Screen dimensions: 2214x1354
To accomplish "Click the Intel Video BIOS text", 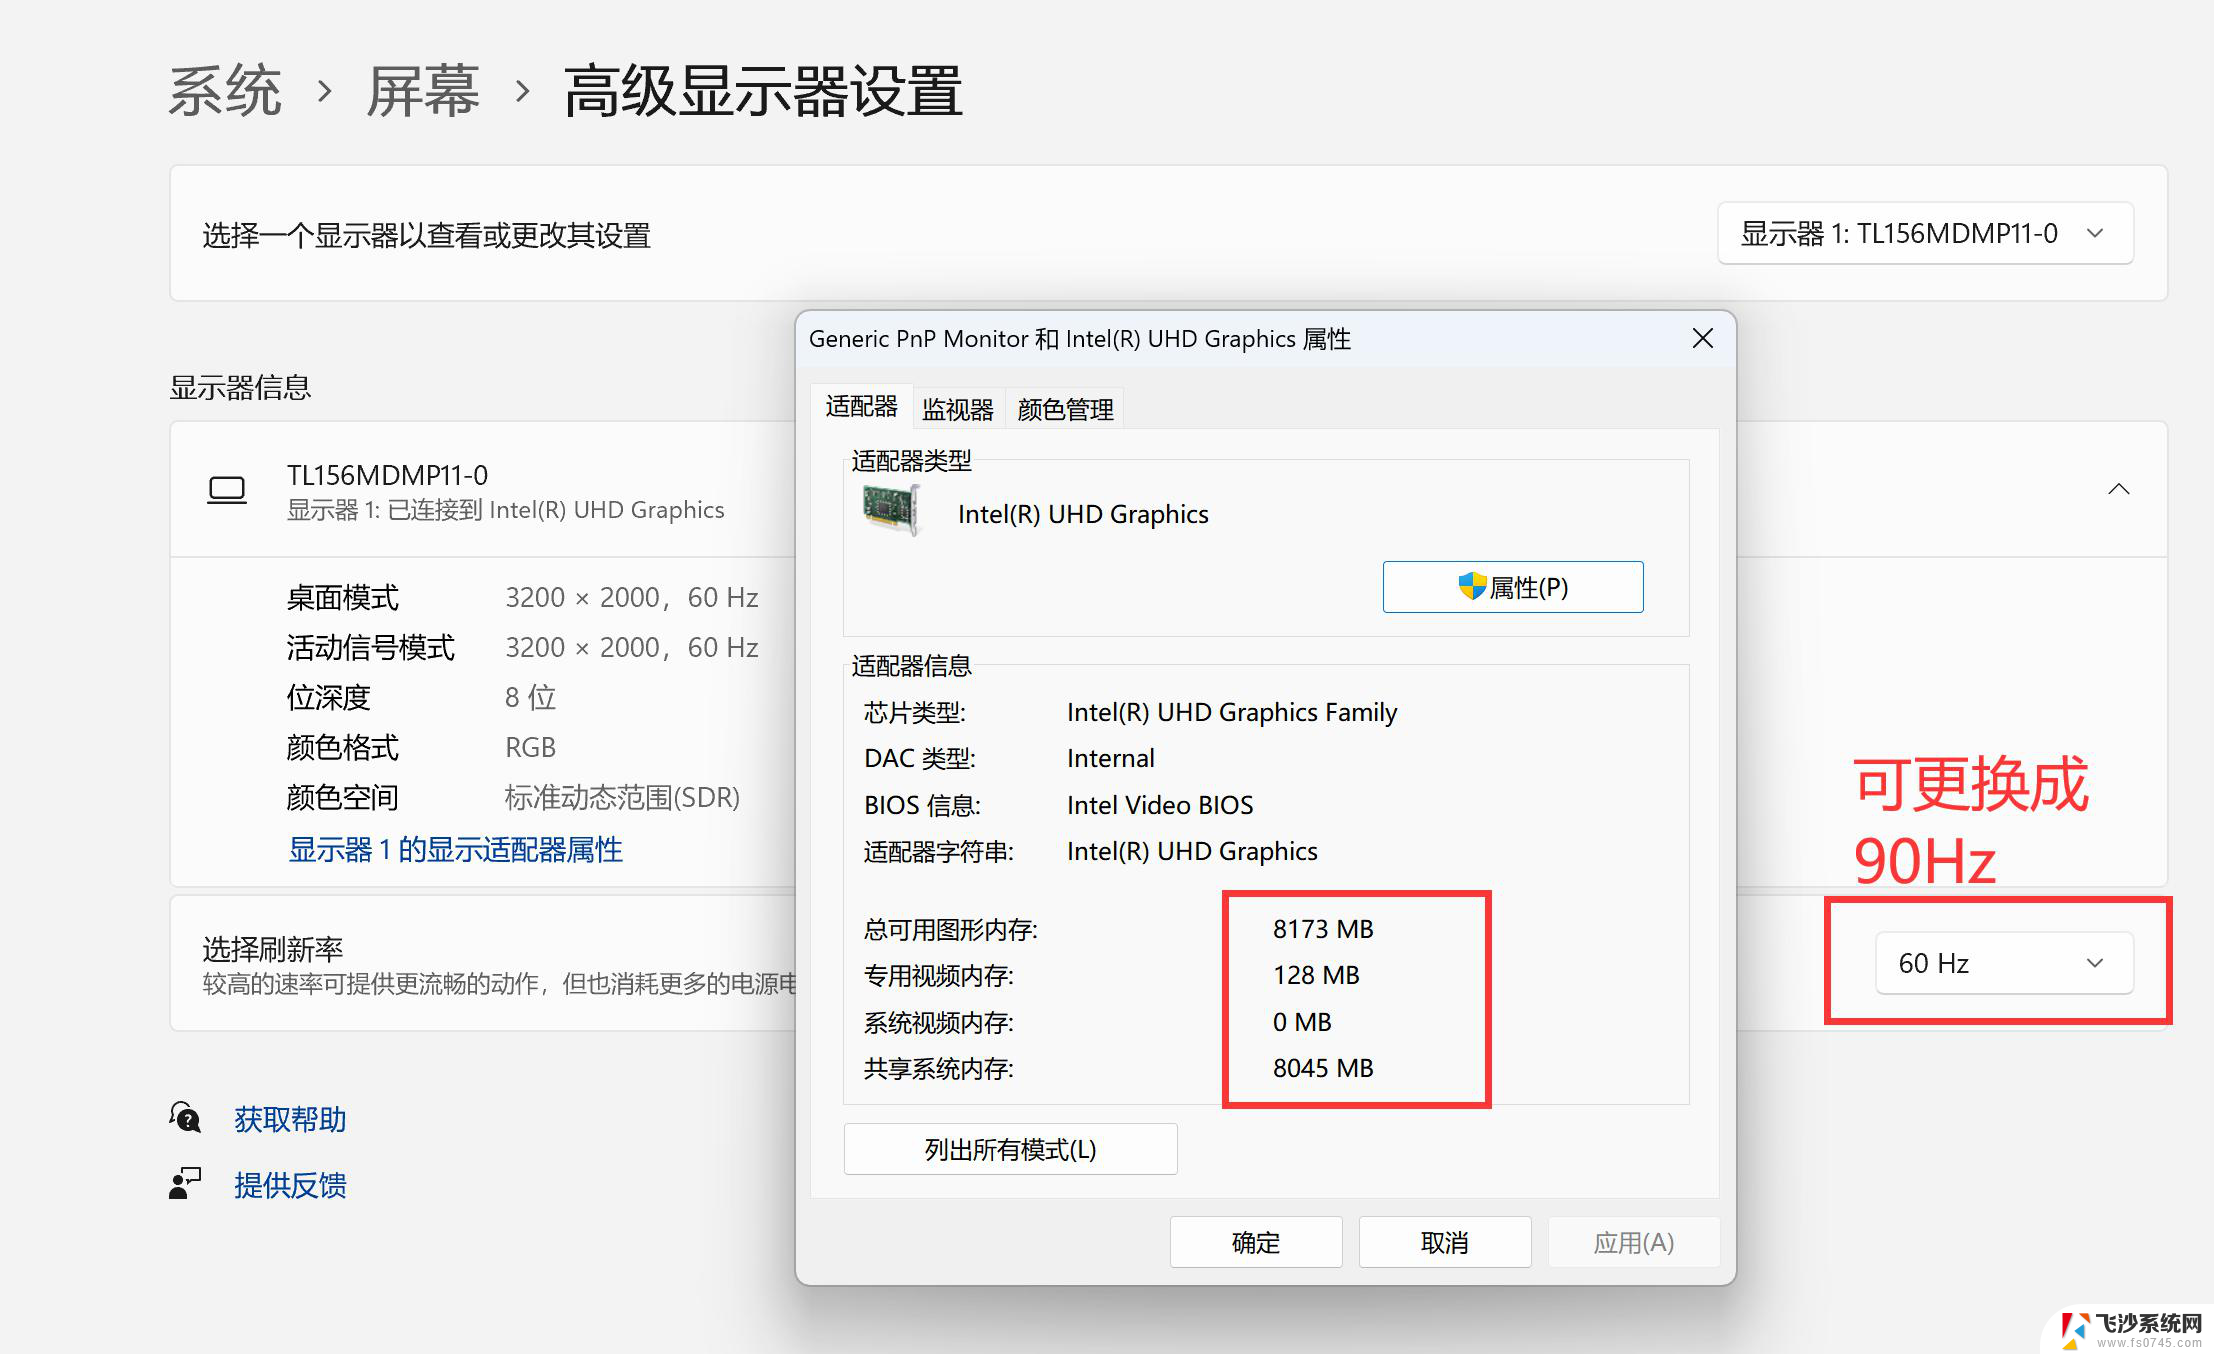I will [1160, 805].
